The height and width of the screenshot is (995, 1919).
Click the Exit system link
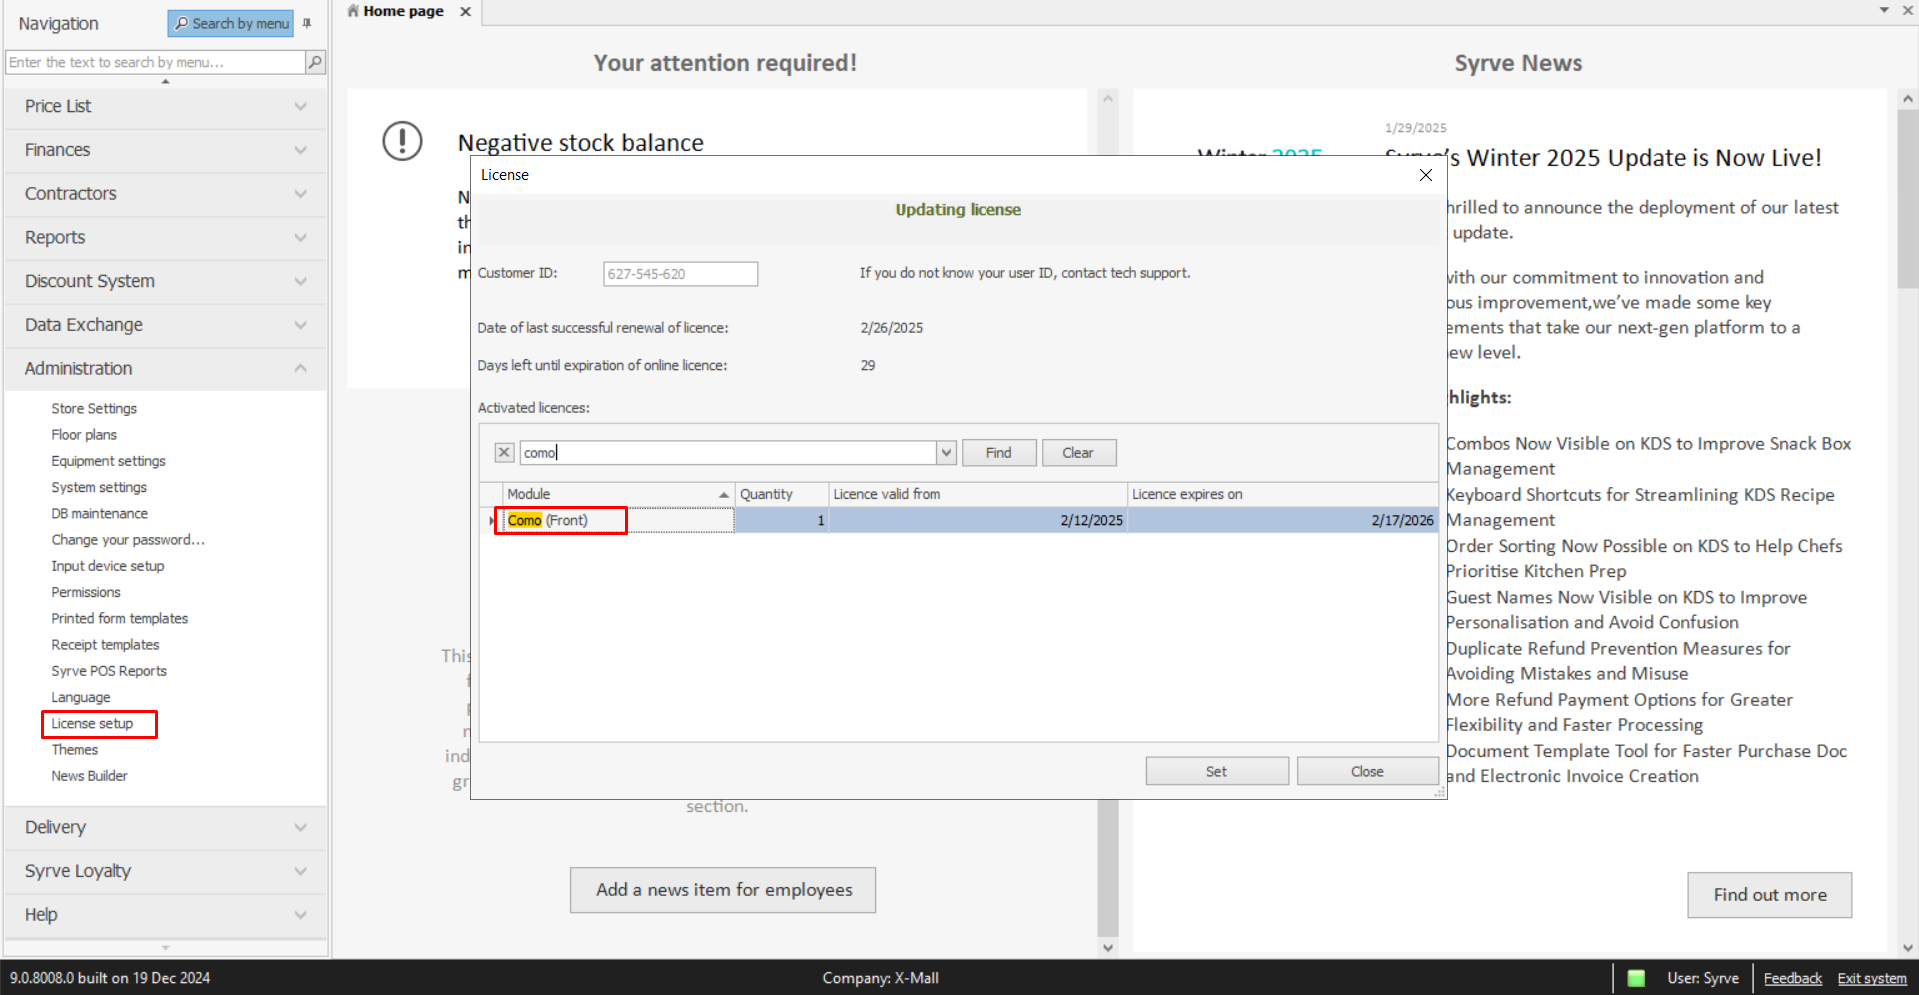click(1871, 978)
